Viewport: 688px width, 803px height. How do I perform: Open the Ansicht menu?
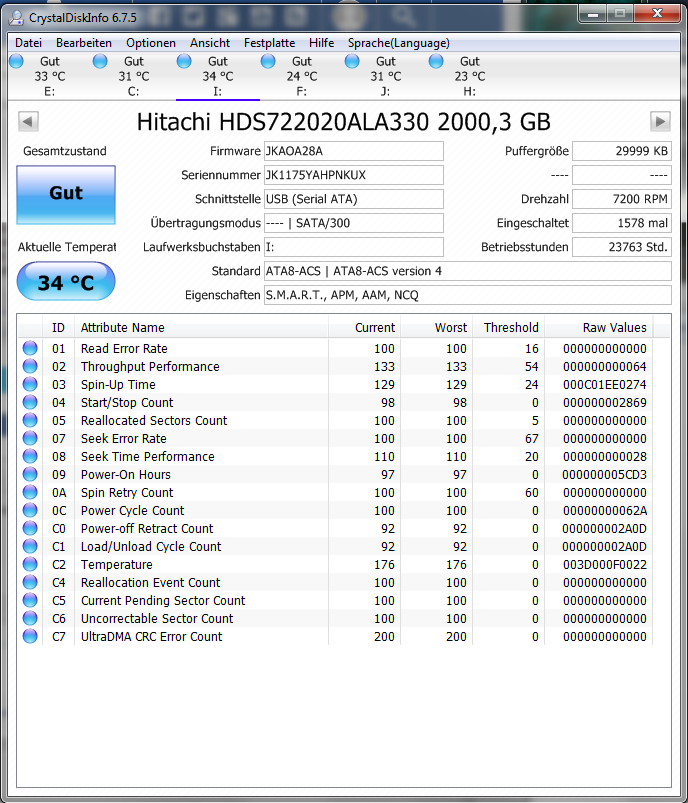pos(210,43)
